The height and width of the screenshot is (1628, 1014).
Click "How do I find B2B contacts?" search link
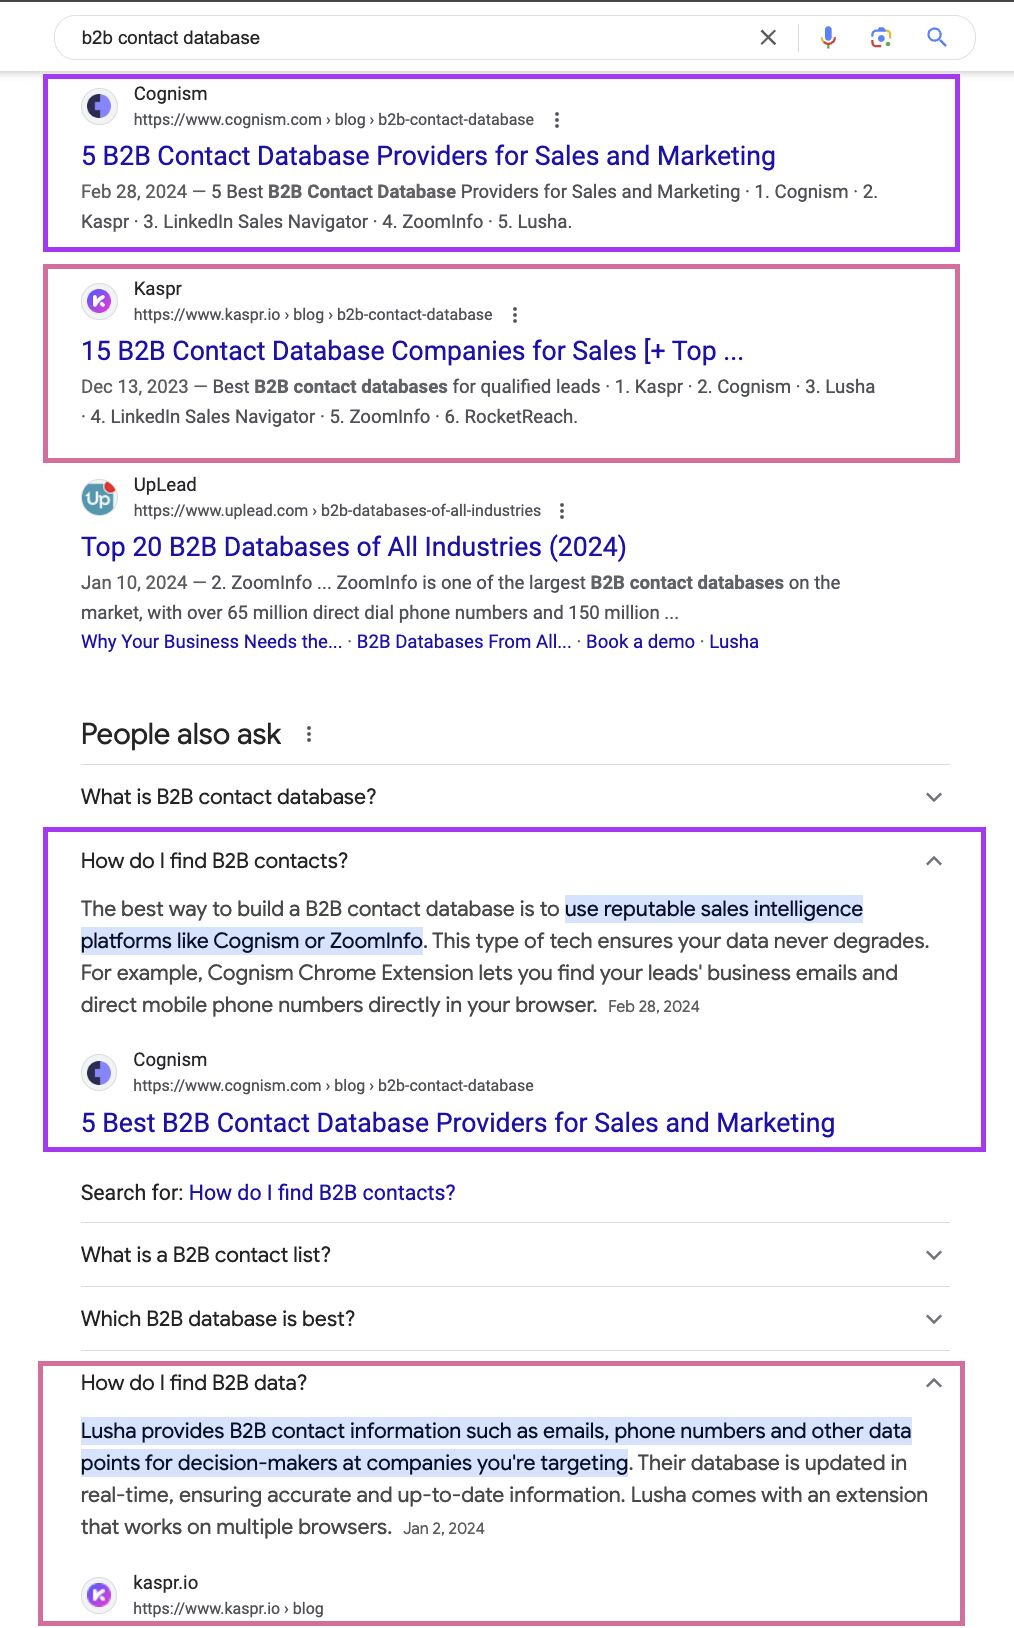pos(322,1193)
